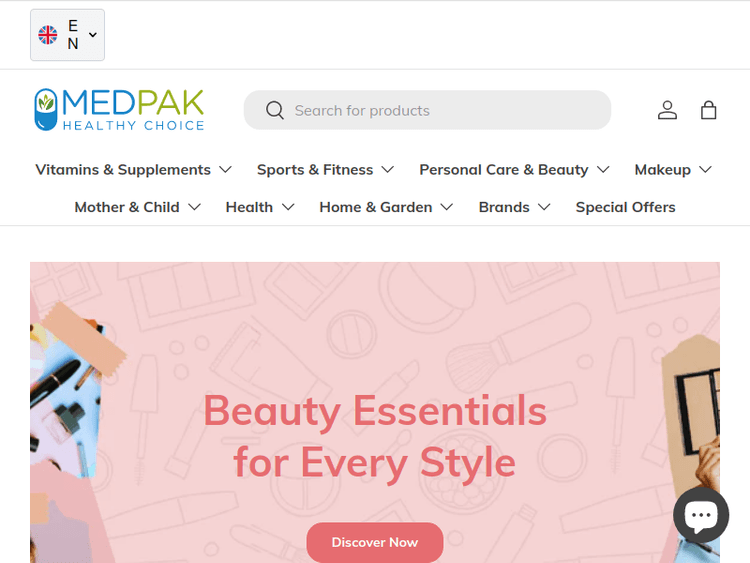Screen dimensions: 750x563
Task: Open the shopping bag cart icon
Action: [x=708, y=110]
